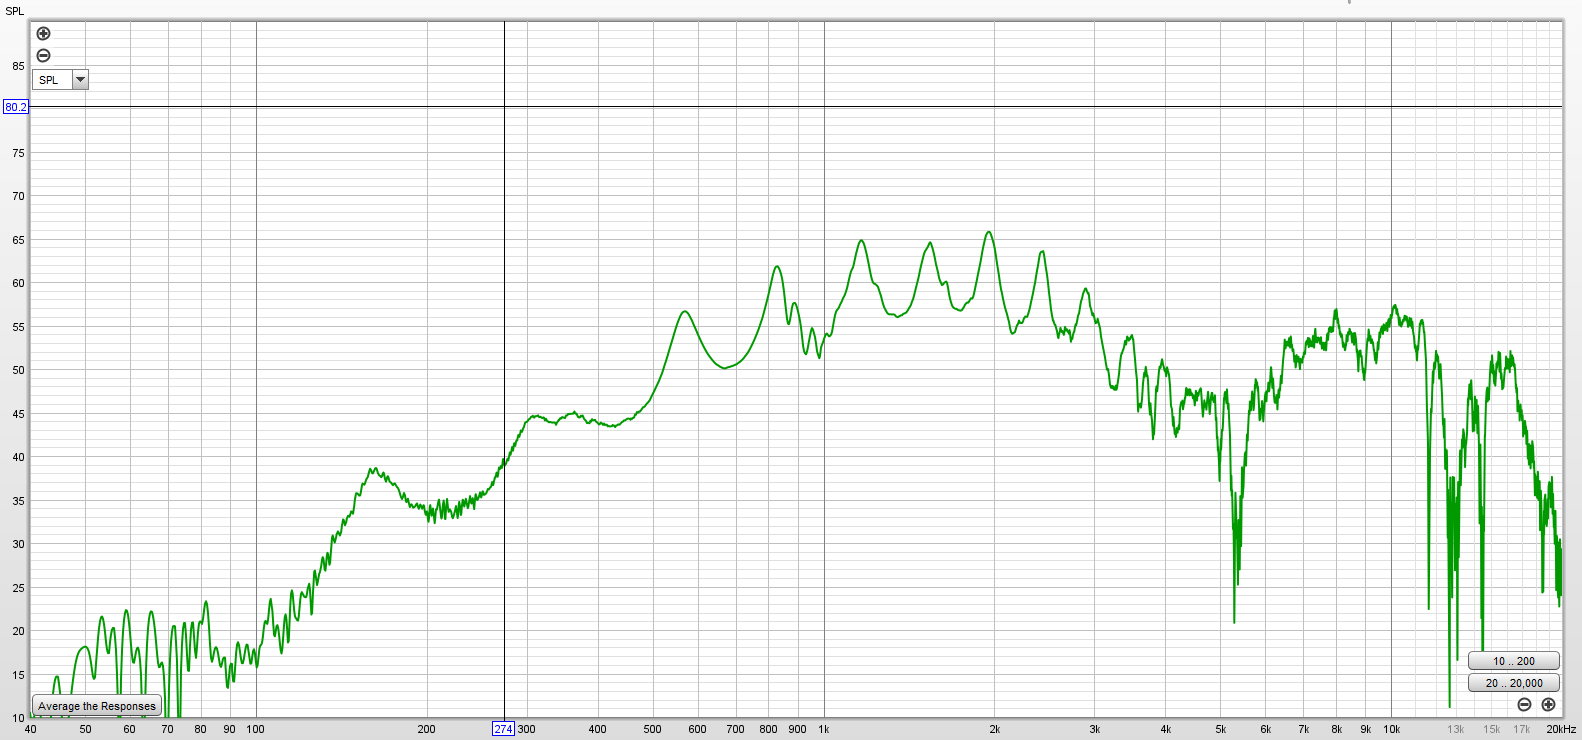
Task: Click the 50 Hz frequency axis label
Action: (x=86, y=729)
